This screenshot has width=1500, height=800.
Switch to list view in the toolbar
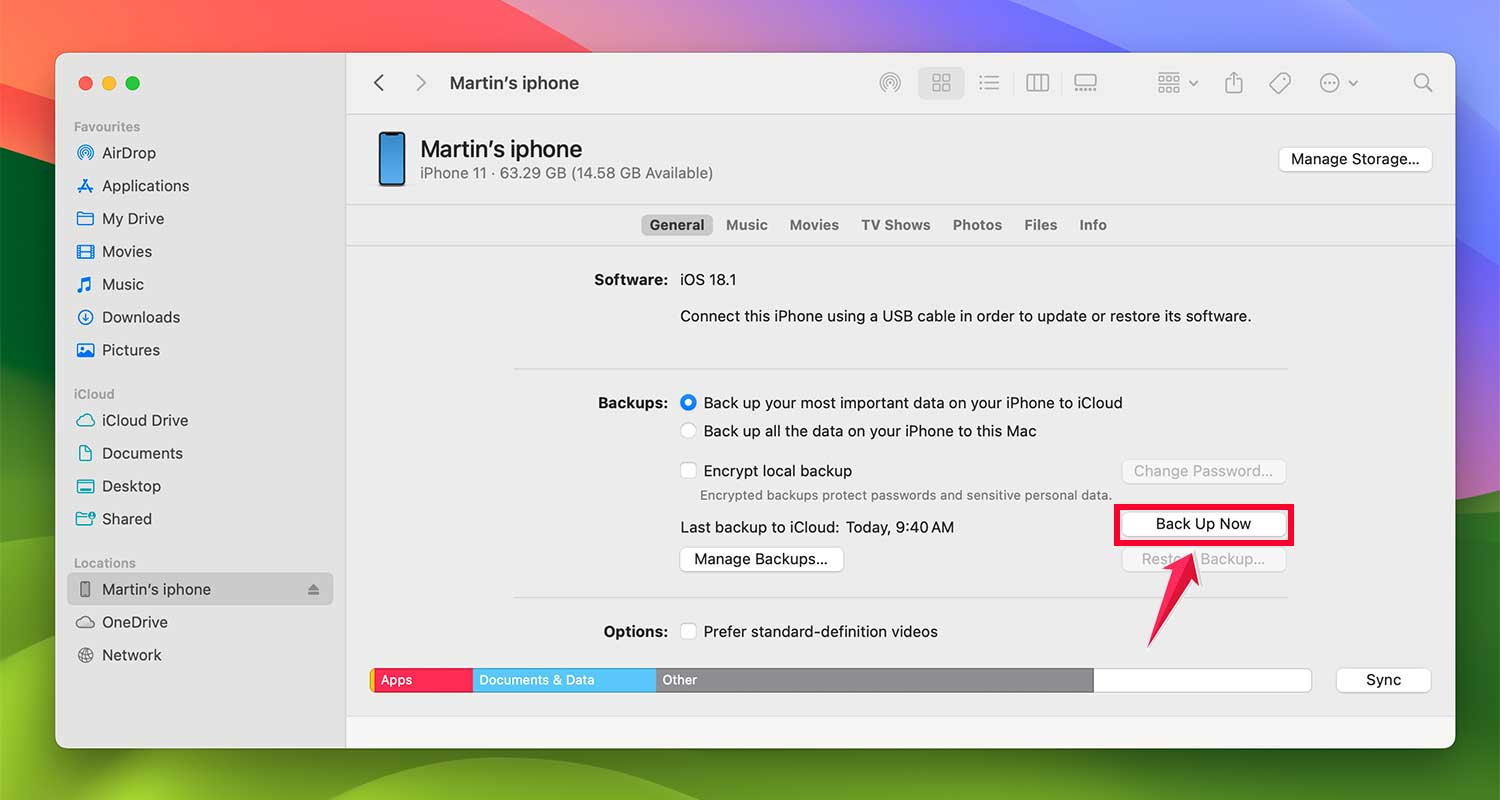(989, 83)
